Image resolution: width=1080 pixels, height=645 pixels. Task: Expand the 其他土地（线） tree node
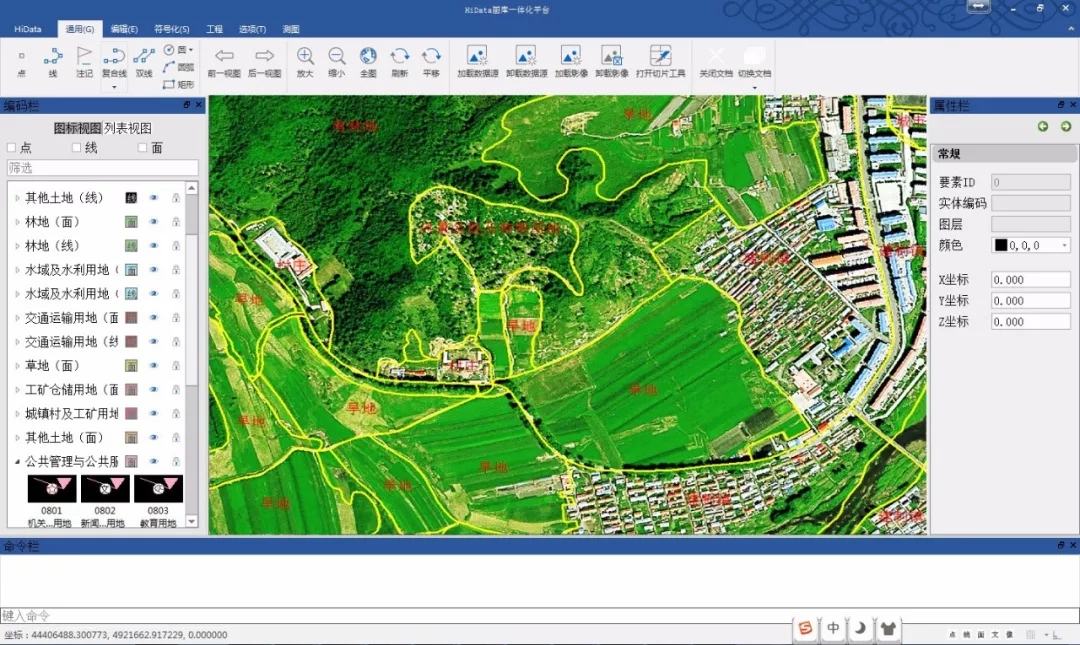pyautogui.click(x=17, y=198)
